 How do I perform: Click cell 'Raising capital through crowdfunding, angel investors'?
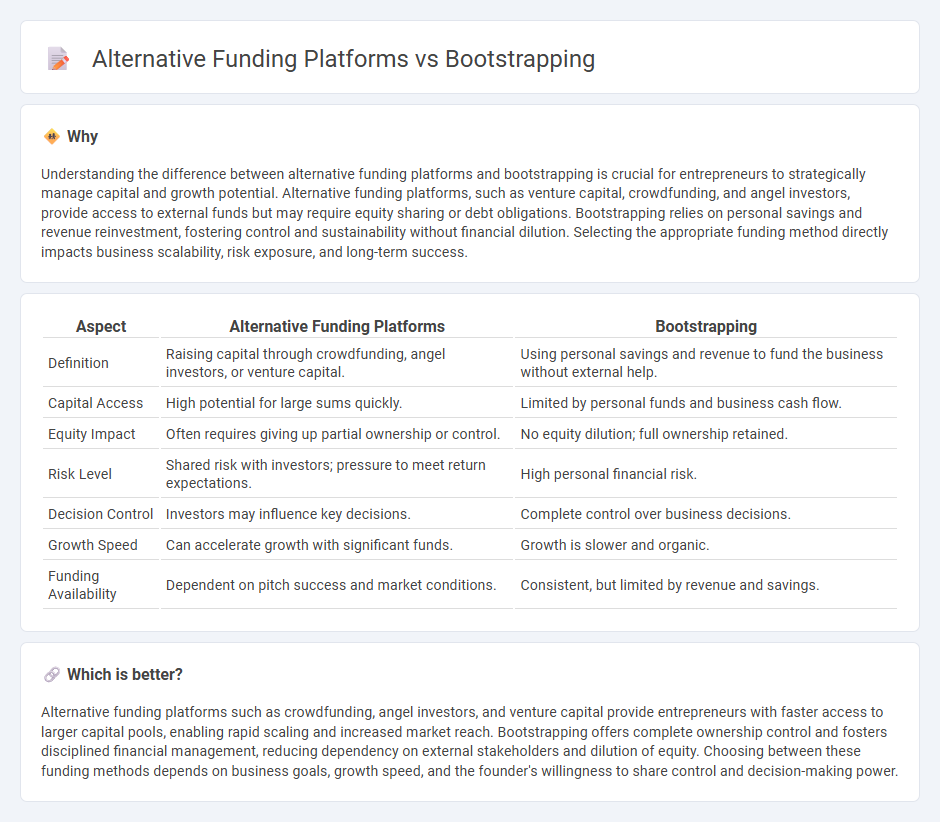click(337, 363)
